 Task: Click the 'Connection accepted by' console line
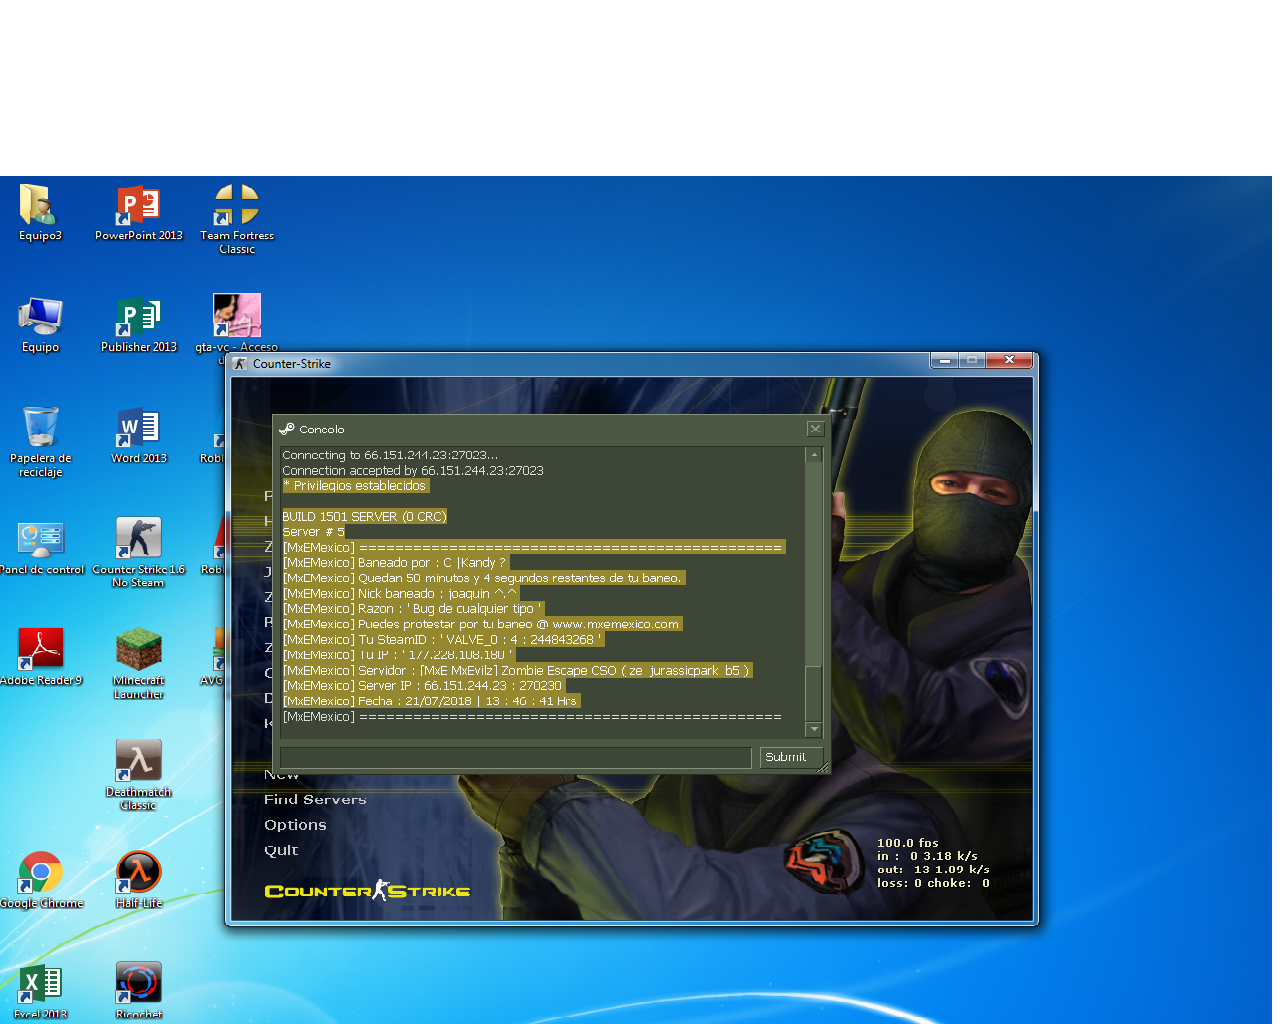pyautogui.click(x=413, y=471)
